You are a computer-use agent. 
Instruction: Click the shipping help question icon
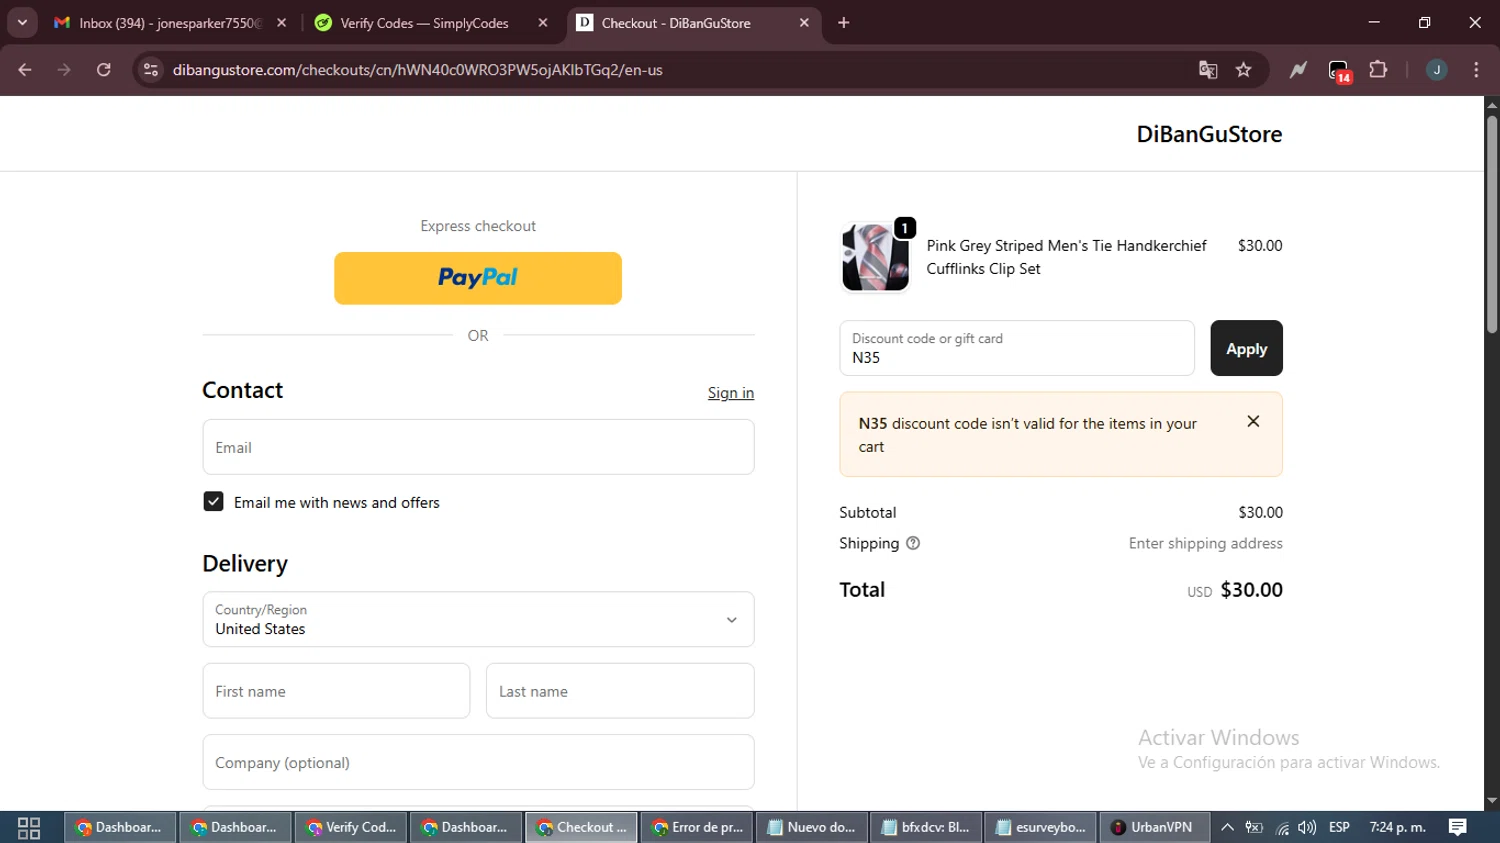tap(913, 543)
